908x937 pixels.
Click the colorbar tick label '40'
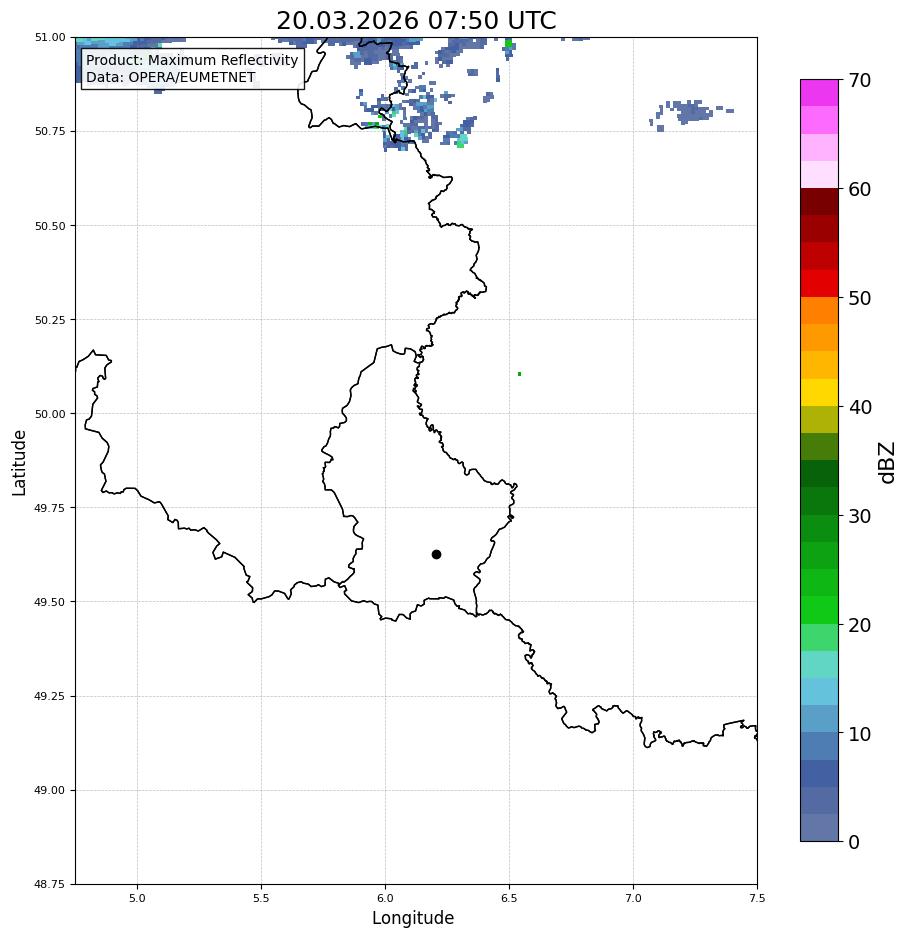tap(860, 407)
